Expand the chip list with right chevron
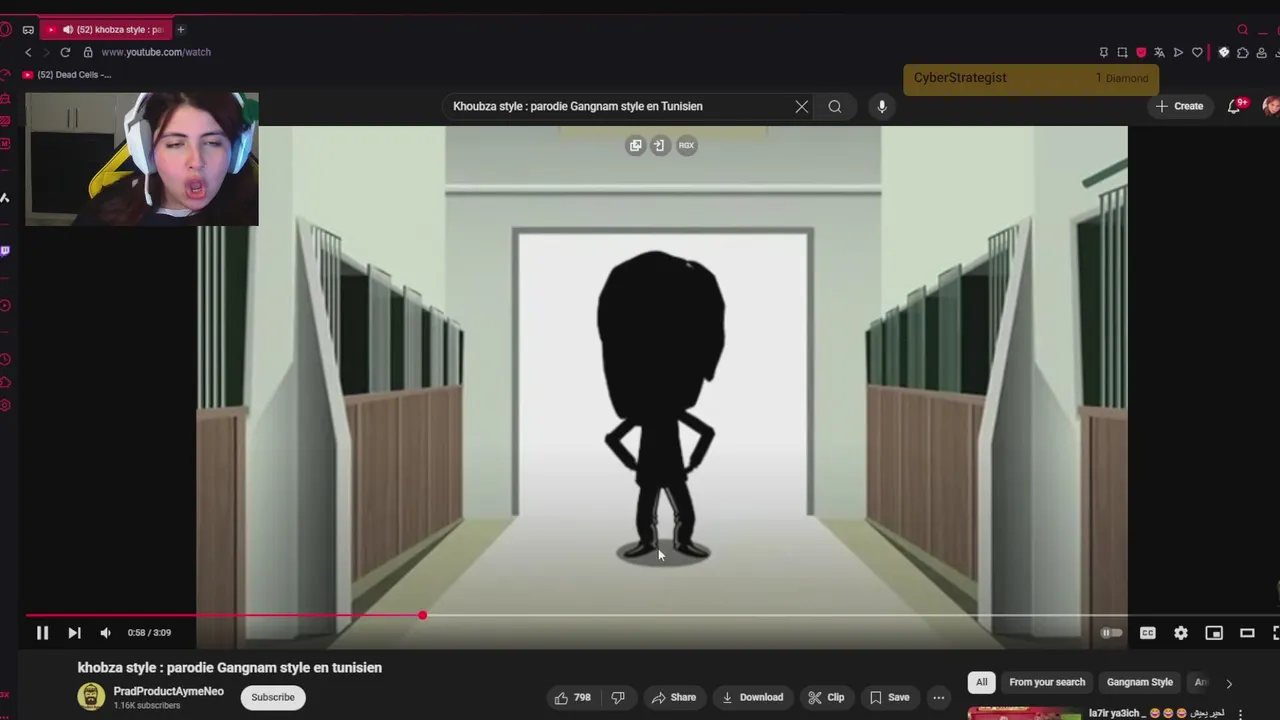The image size is (1280, 720). tap(1229, 683)
